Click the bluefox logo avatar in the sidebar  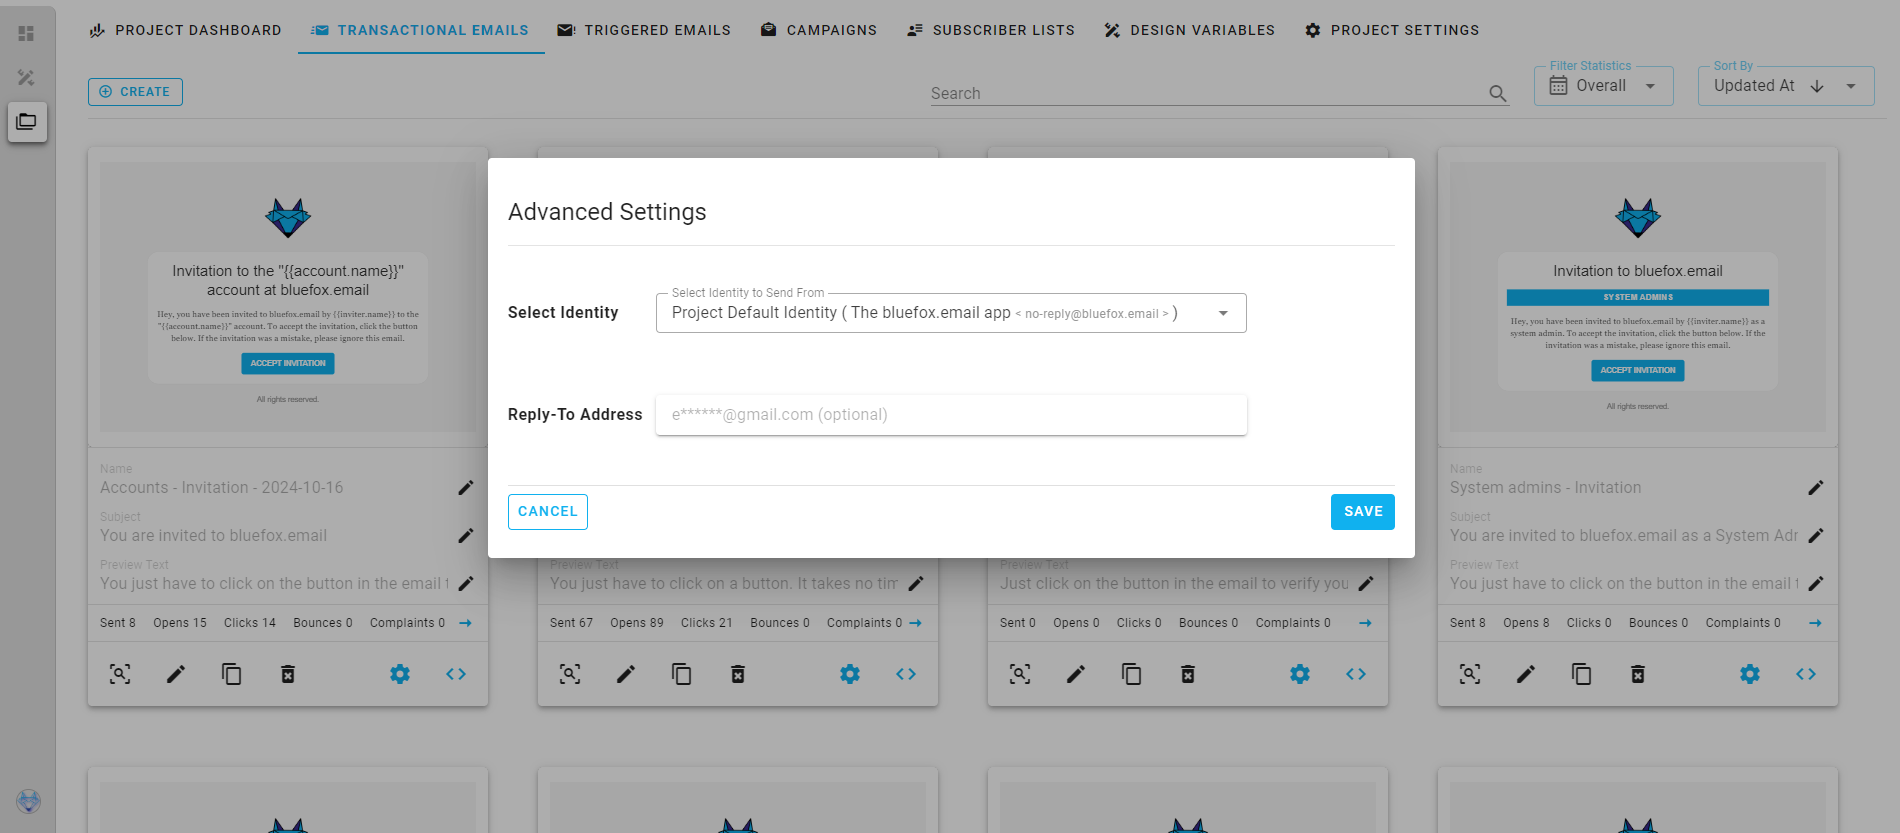click(28, 801)
